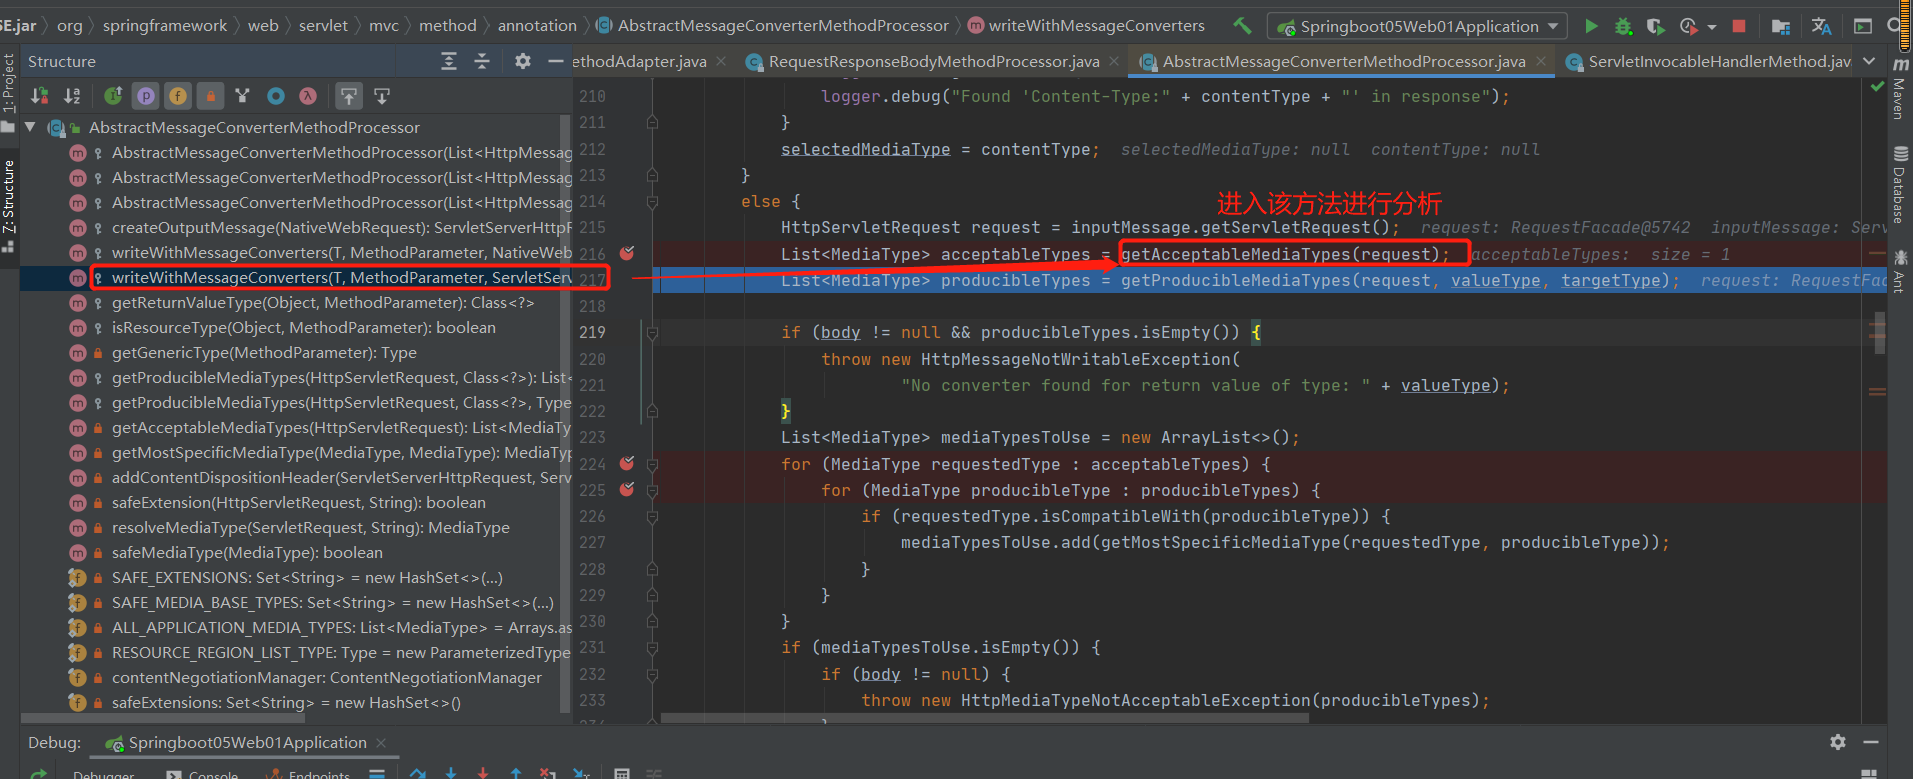The width and height of the screenshot is (1913, 779).
Task: Fold the if block at line 226
Action: tap(652, 516)
